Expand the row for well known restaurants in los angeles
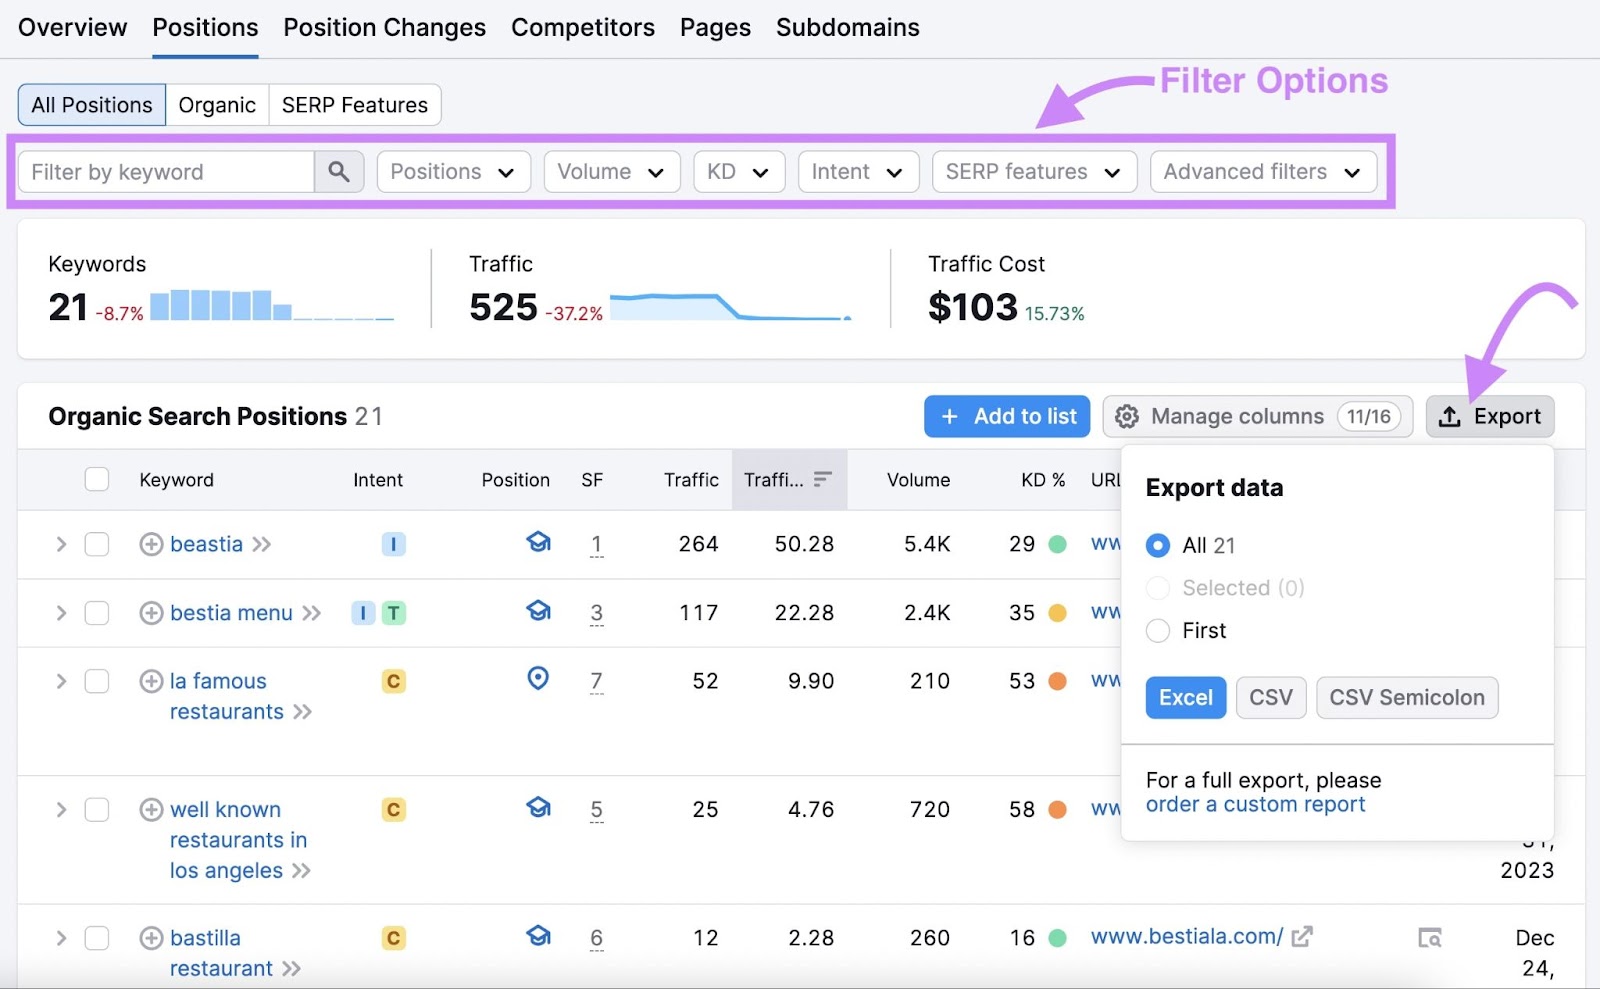 60,809
